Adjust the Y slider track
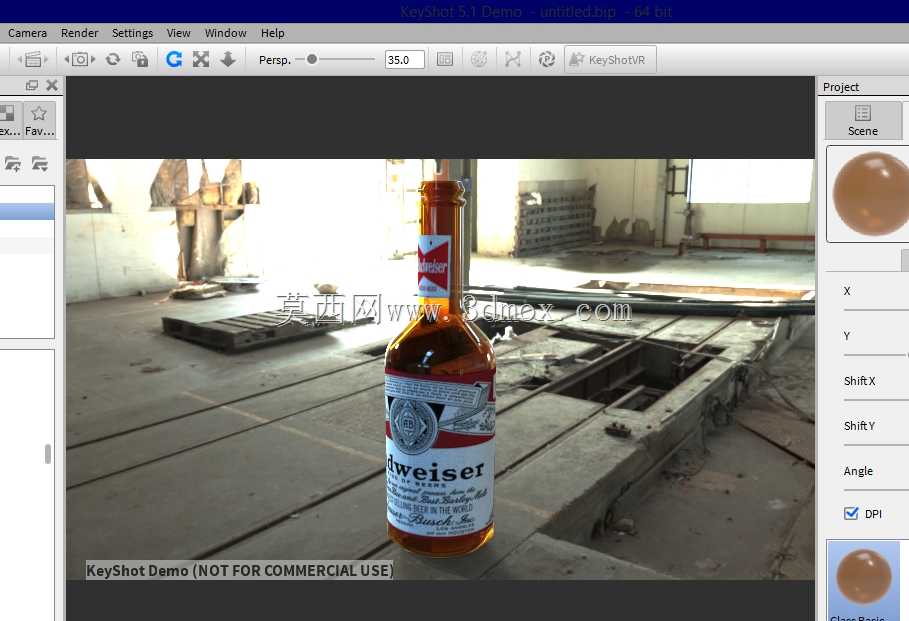This screenshot has height=621, width=909. (875, 354)
